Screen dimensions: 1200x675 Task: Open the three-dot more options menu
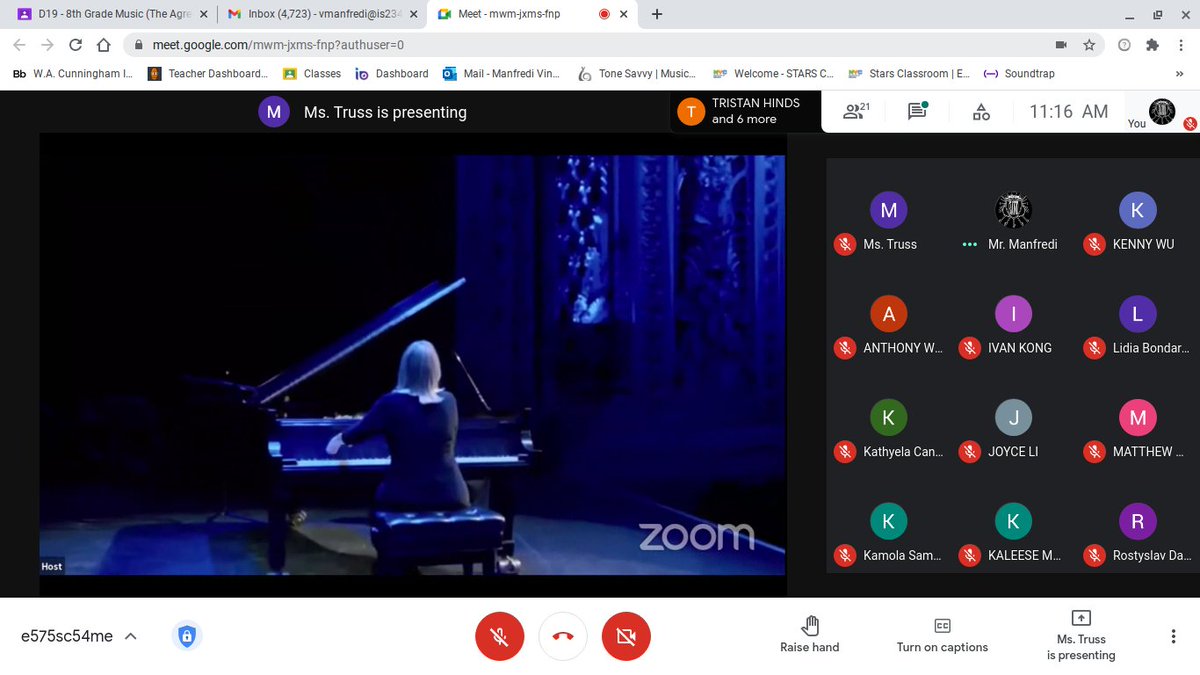pos(1173,637)
